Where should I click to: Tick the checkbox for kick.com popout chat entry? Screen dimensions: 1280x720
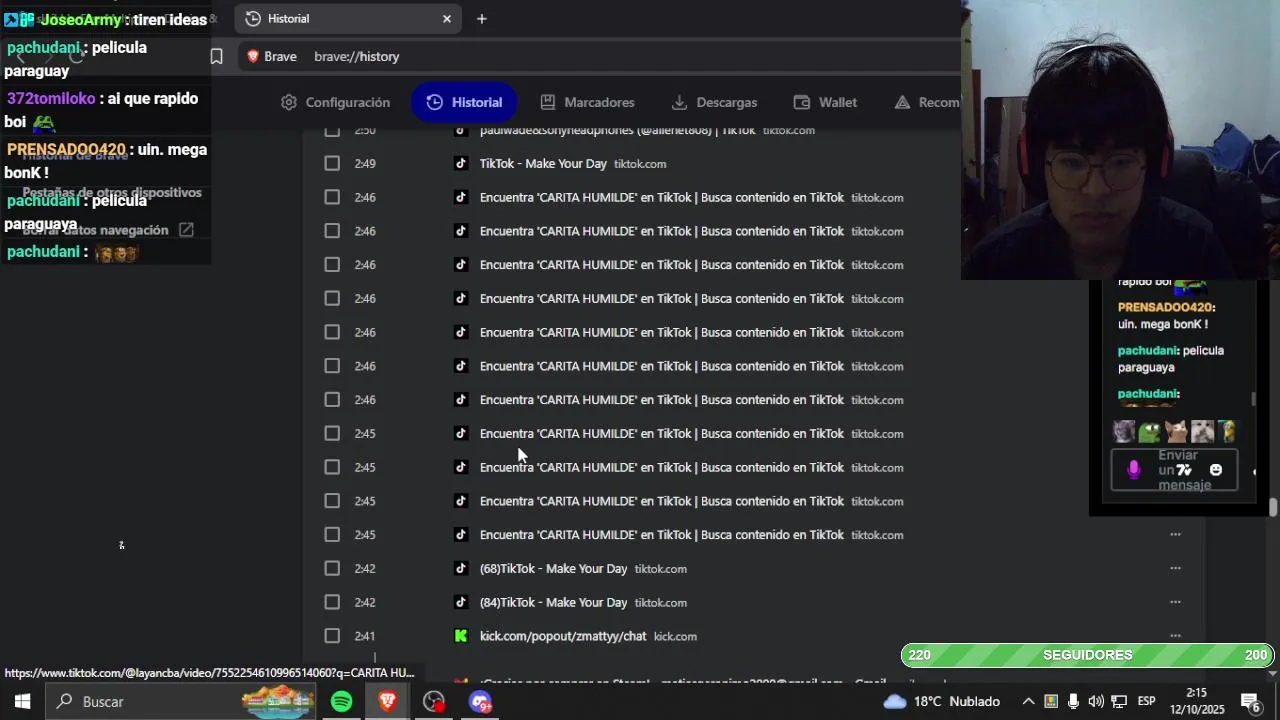pyautogui.click(x=332, y=636)
